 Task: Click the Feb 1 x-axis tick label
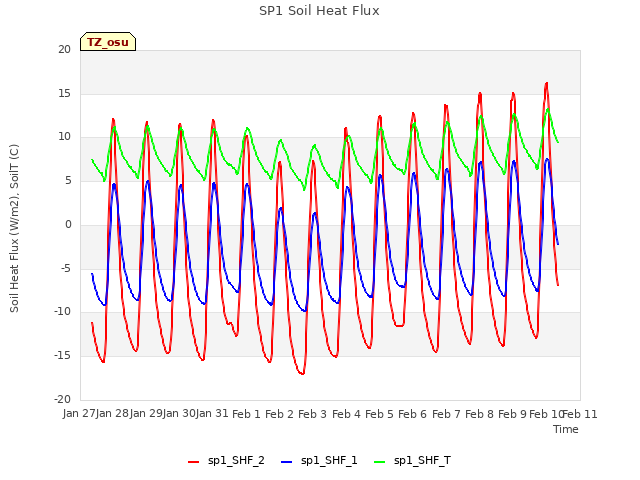click(246, 414)
